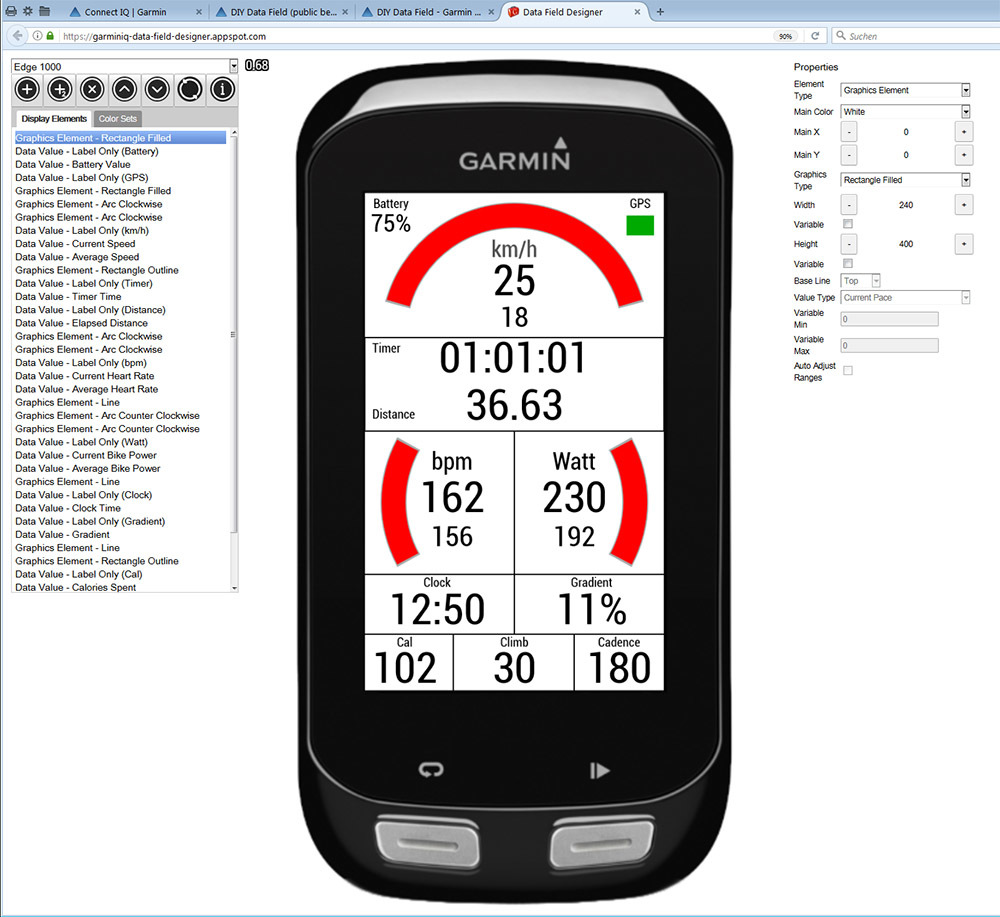Click the duplicate element plus icon
Viewport: 1000px width, 917px height.
point(59,89)
